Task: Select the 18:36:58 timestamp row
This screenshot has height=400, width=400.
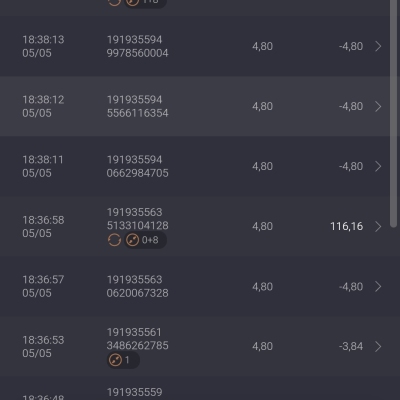Action: (x=200, y=226)
